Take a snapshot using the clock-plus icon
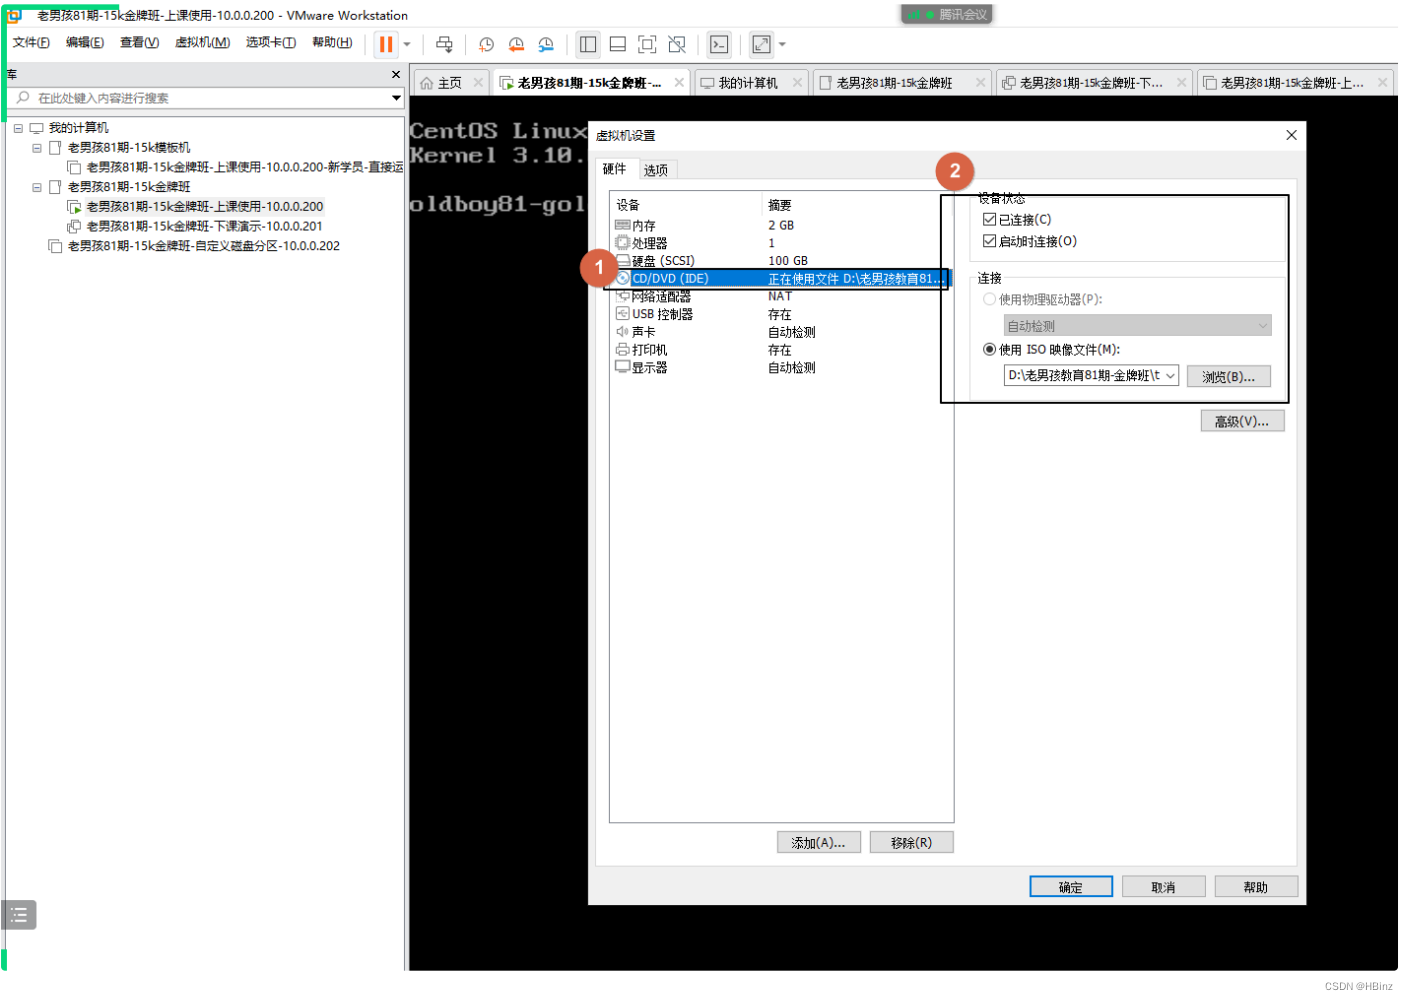Screen dimensions: 1408x1000 coord(486,44)
